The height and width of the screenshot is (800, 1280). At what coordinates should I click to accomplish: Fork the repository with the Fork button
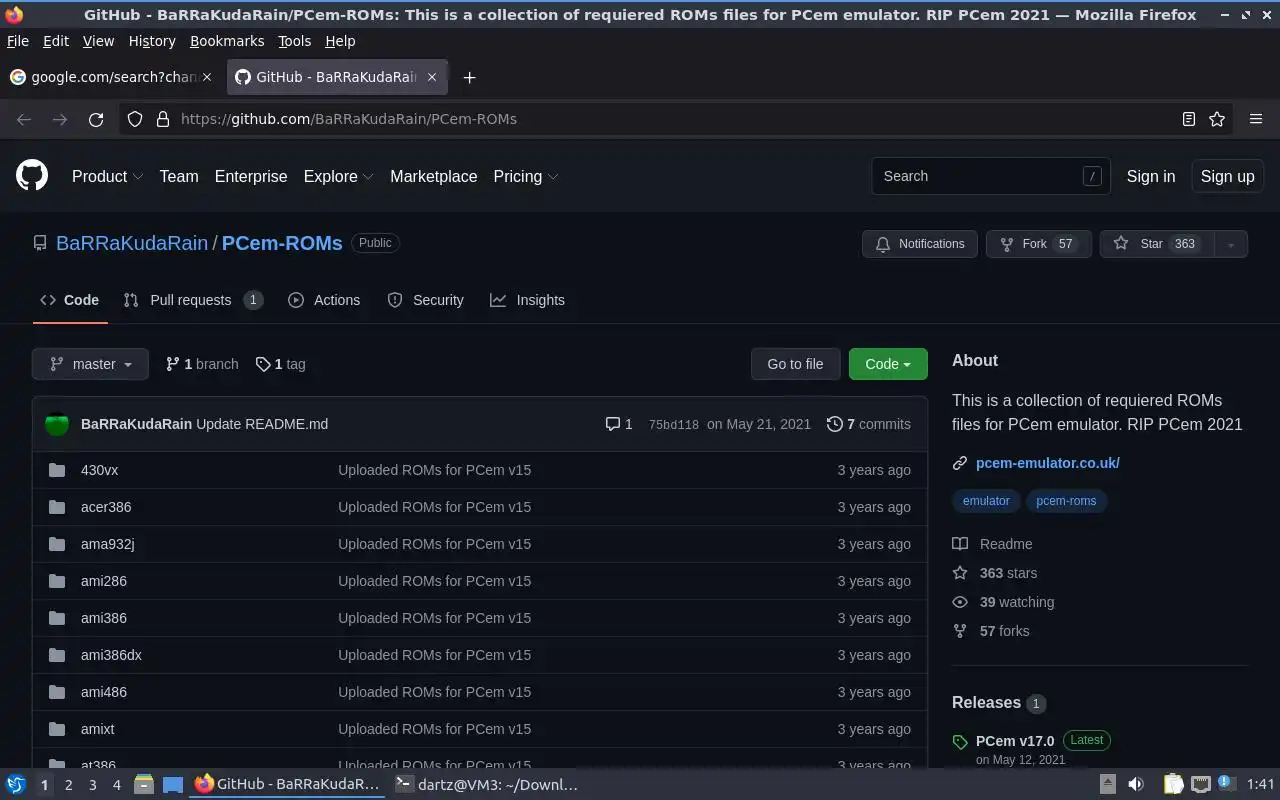(1039, 244)
